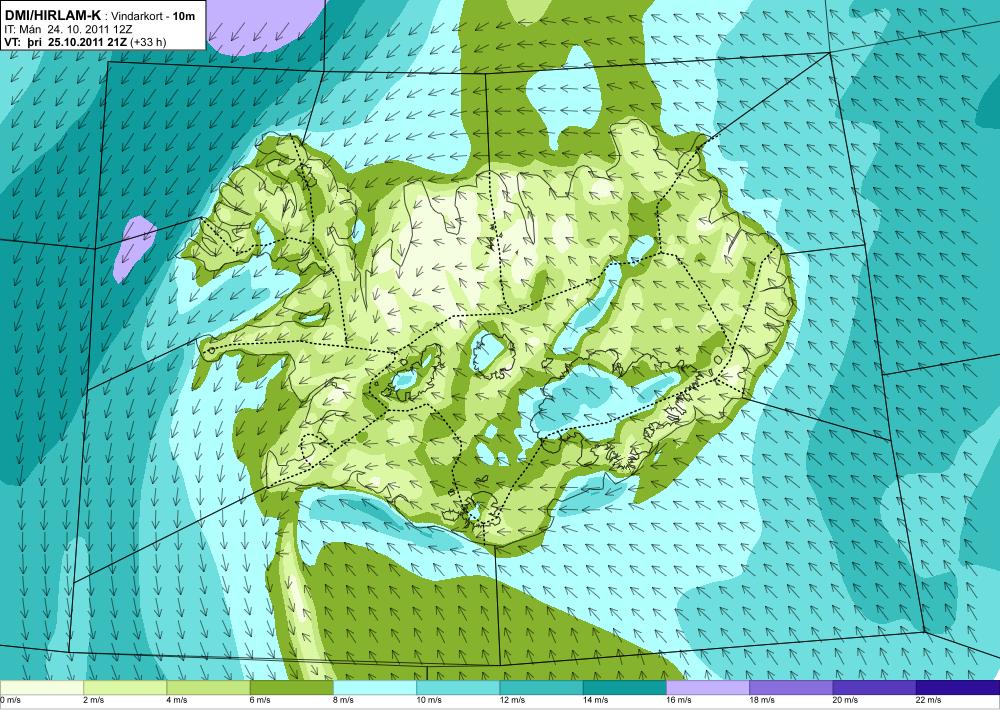Click the '8 m/s' legend label
Image resolution: width=1000 pixels, height=710 pixels.
click(x=344, y=700)
